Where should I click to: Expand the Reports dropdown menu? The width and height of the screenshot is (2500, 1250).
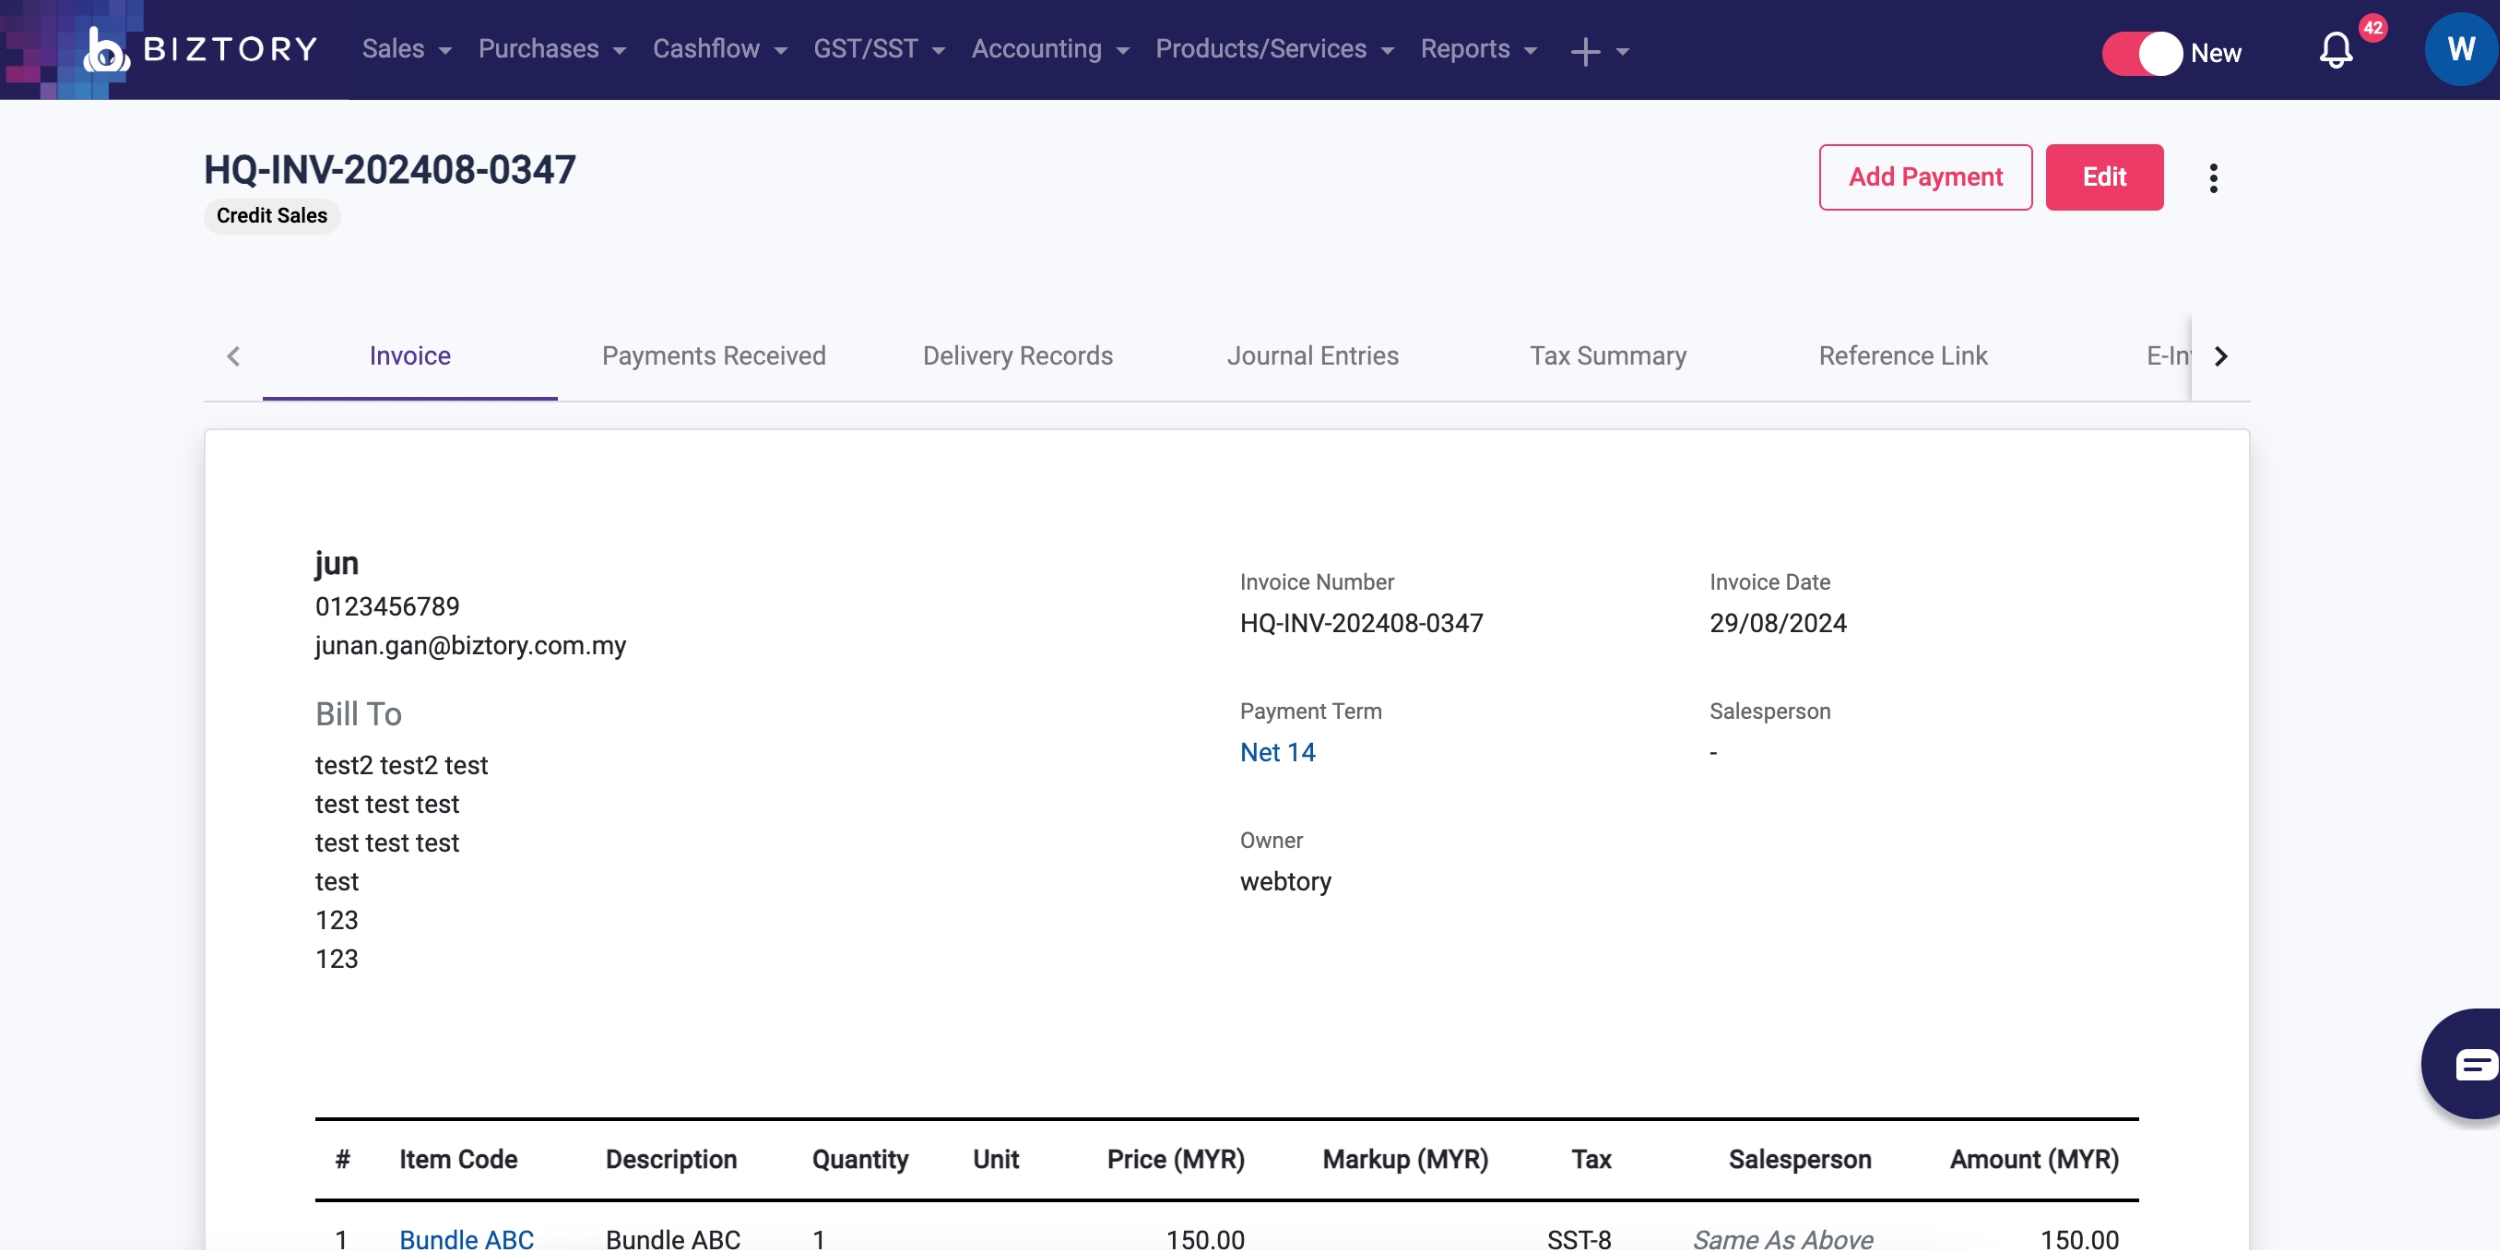pos(1478,49)
